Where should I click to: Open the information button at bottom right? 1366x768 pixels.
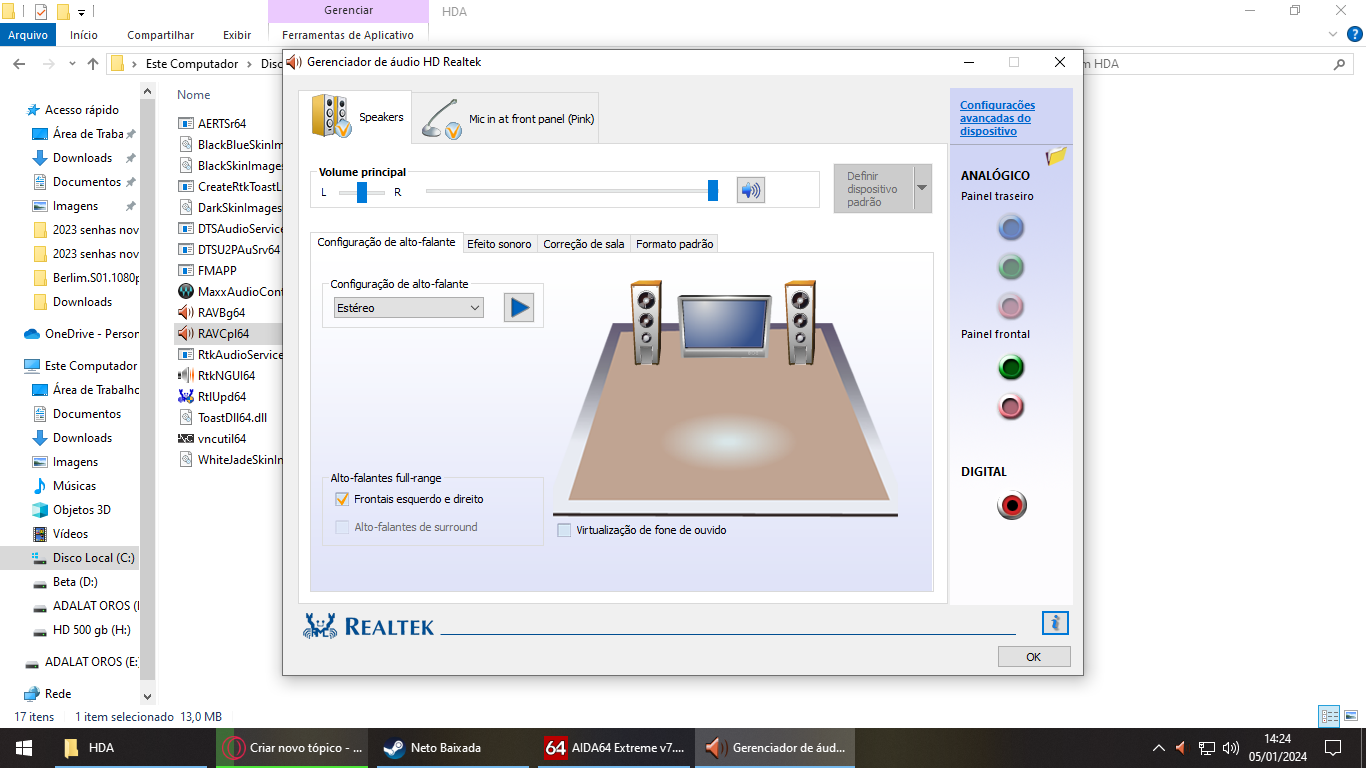coord(1055,623)
